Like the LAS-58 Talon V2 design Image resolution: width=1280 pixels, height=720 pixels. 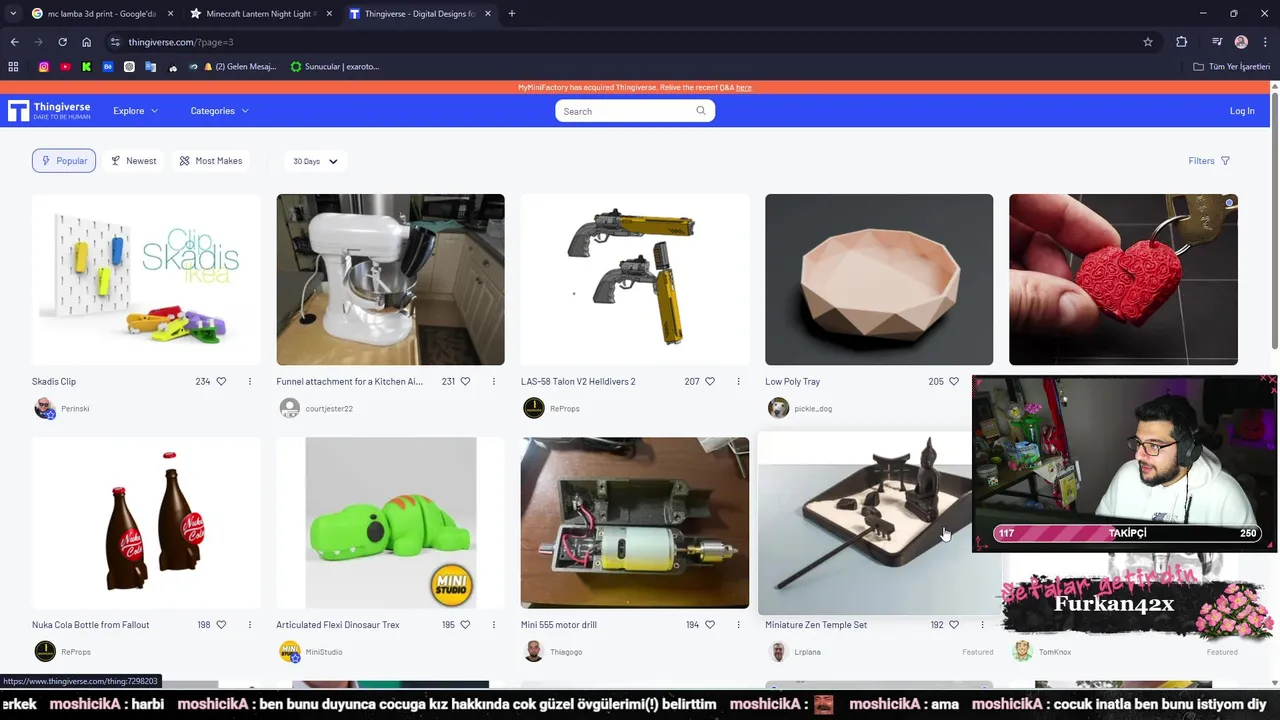click(x=710, y=381)
